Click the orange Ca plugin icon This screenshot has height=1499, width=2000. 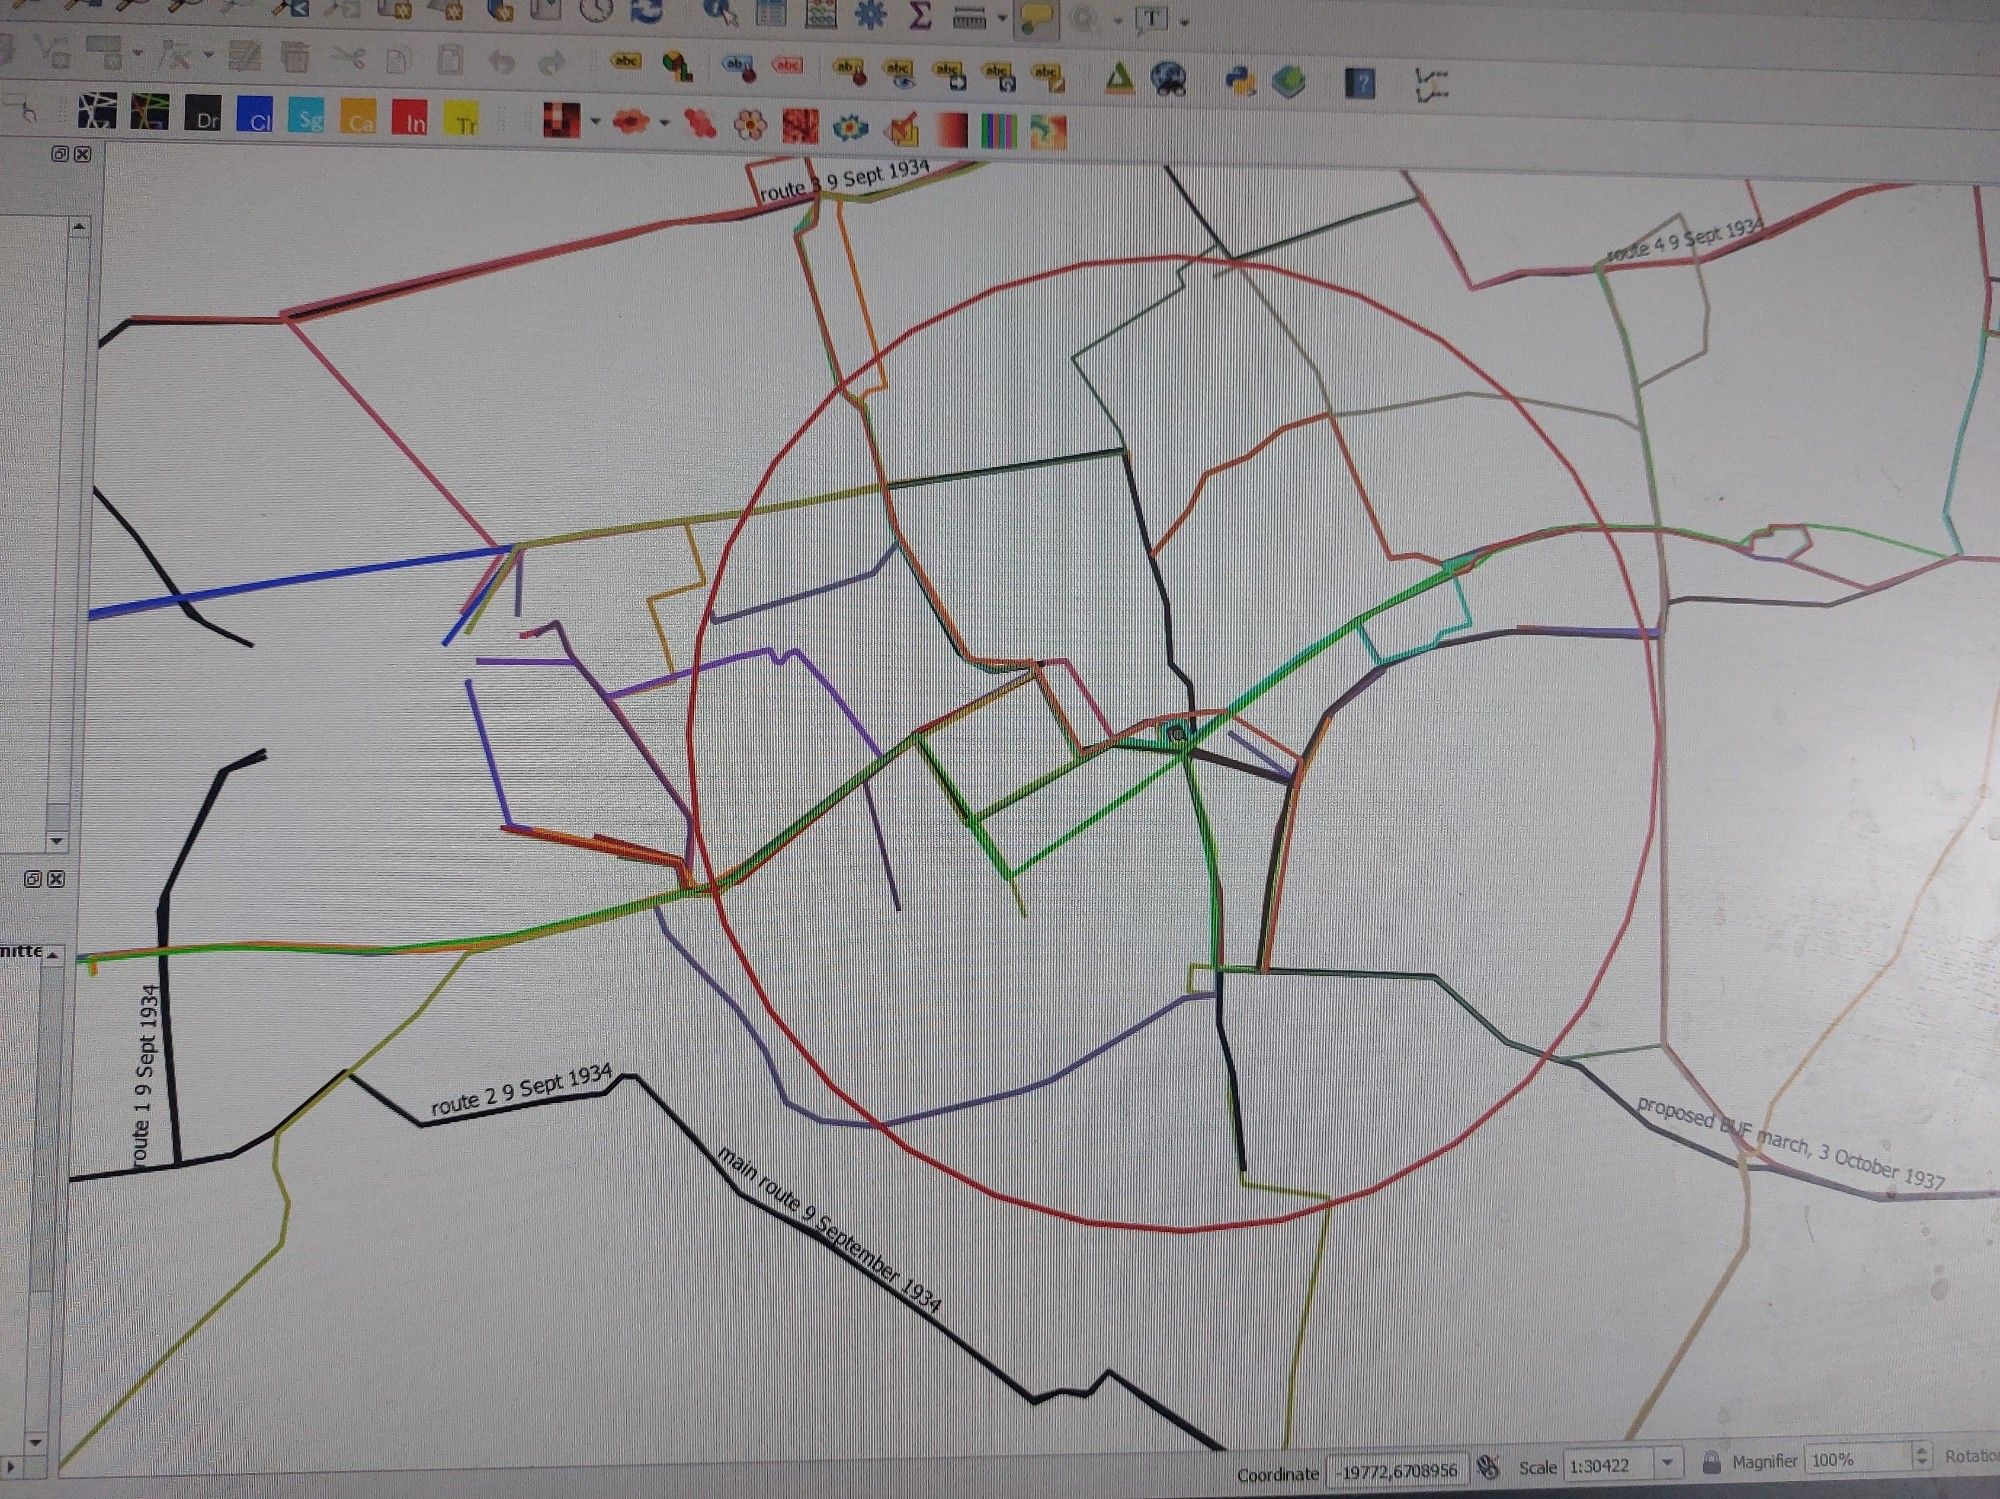point(358,117)
